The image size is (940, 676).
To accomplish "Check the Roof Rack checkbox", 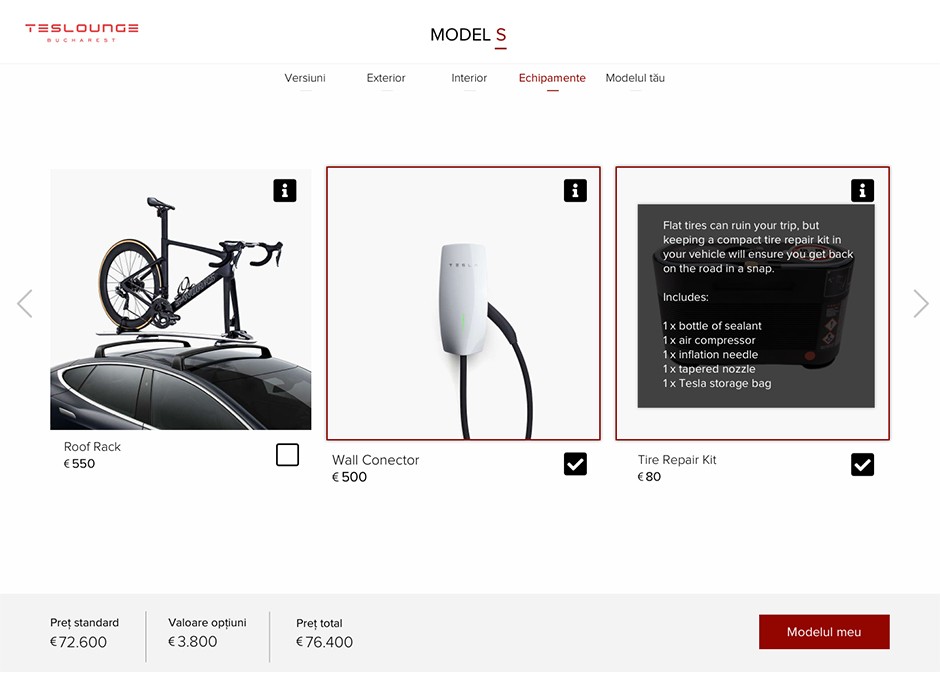I will 287,455.
